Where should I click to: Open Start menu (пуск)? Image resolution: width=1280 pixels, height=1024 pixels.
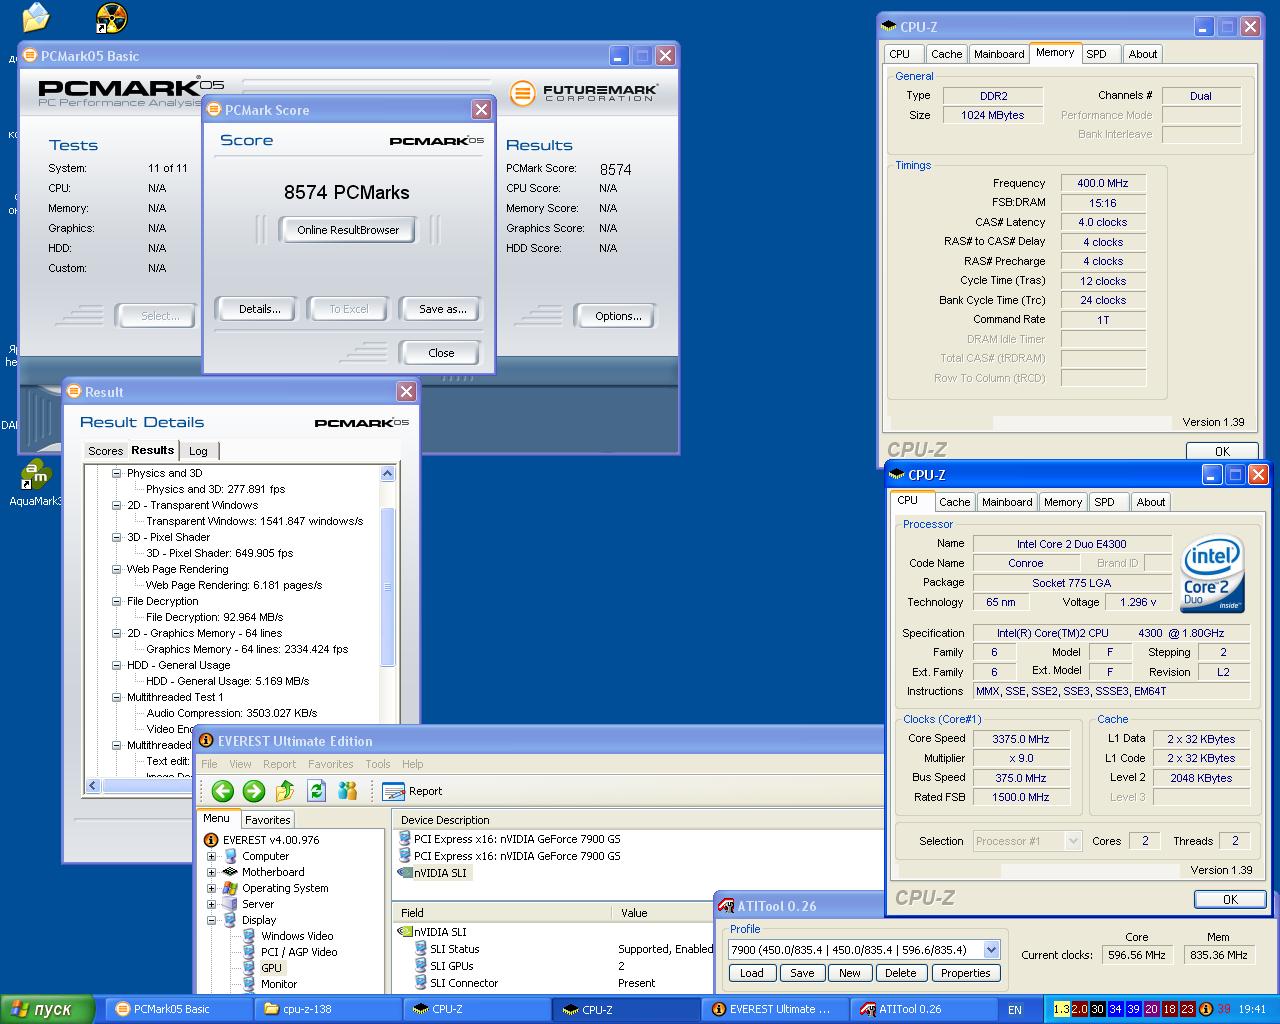pos(47,1009)
